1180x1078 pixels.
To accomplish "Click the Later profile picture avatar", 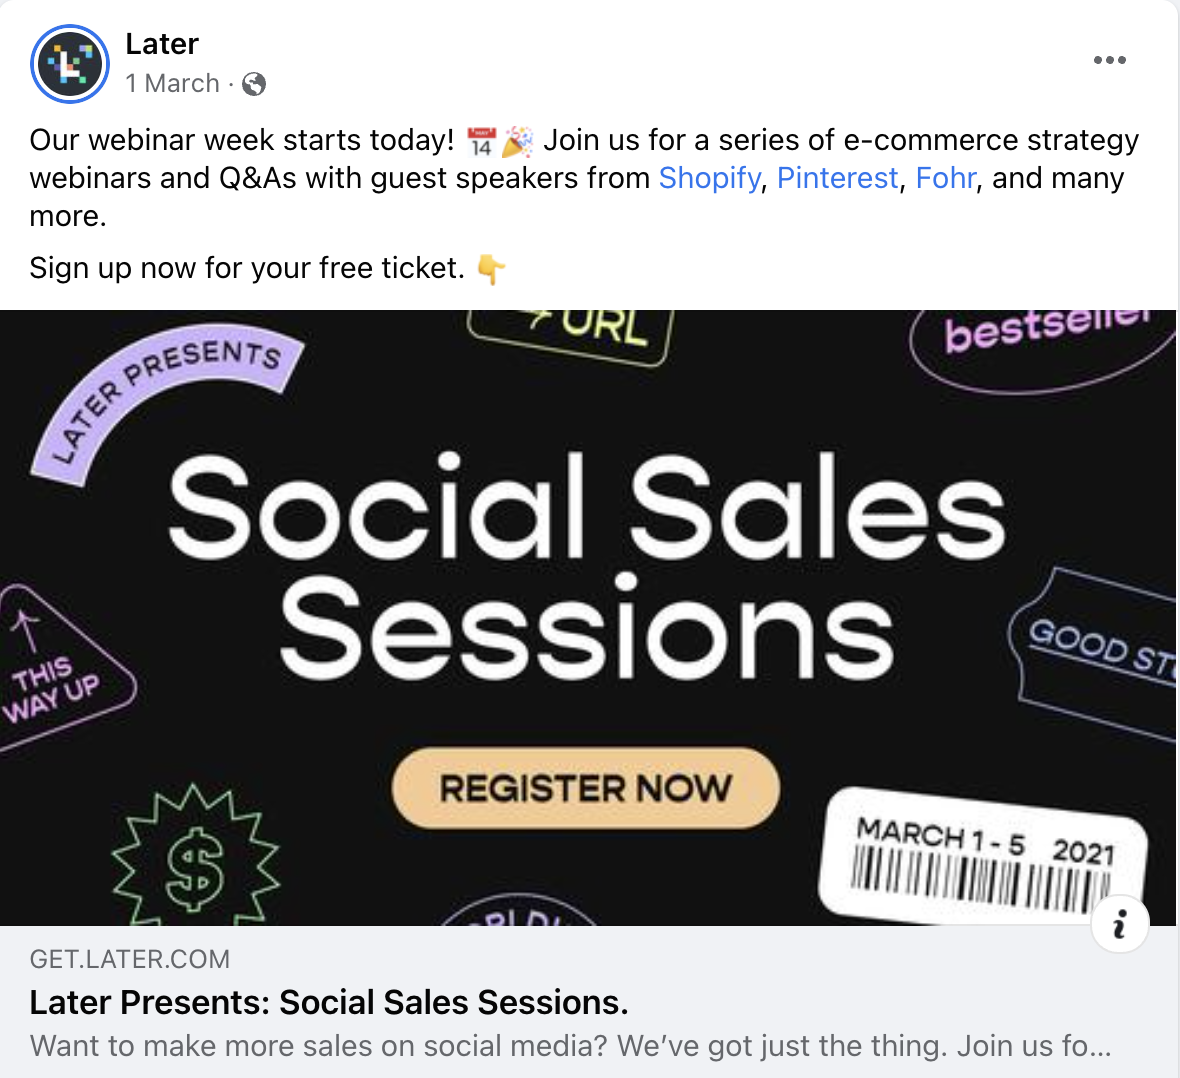I will [x=69, y=64].
